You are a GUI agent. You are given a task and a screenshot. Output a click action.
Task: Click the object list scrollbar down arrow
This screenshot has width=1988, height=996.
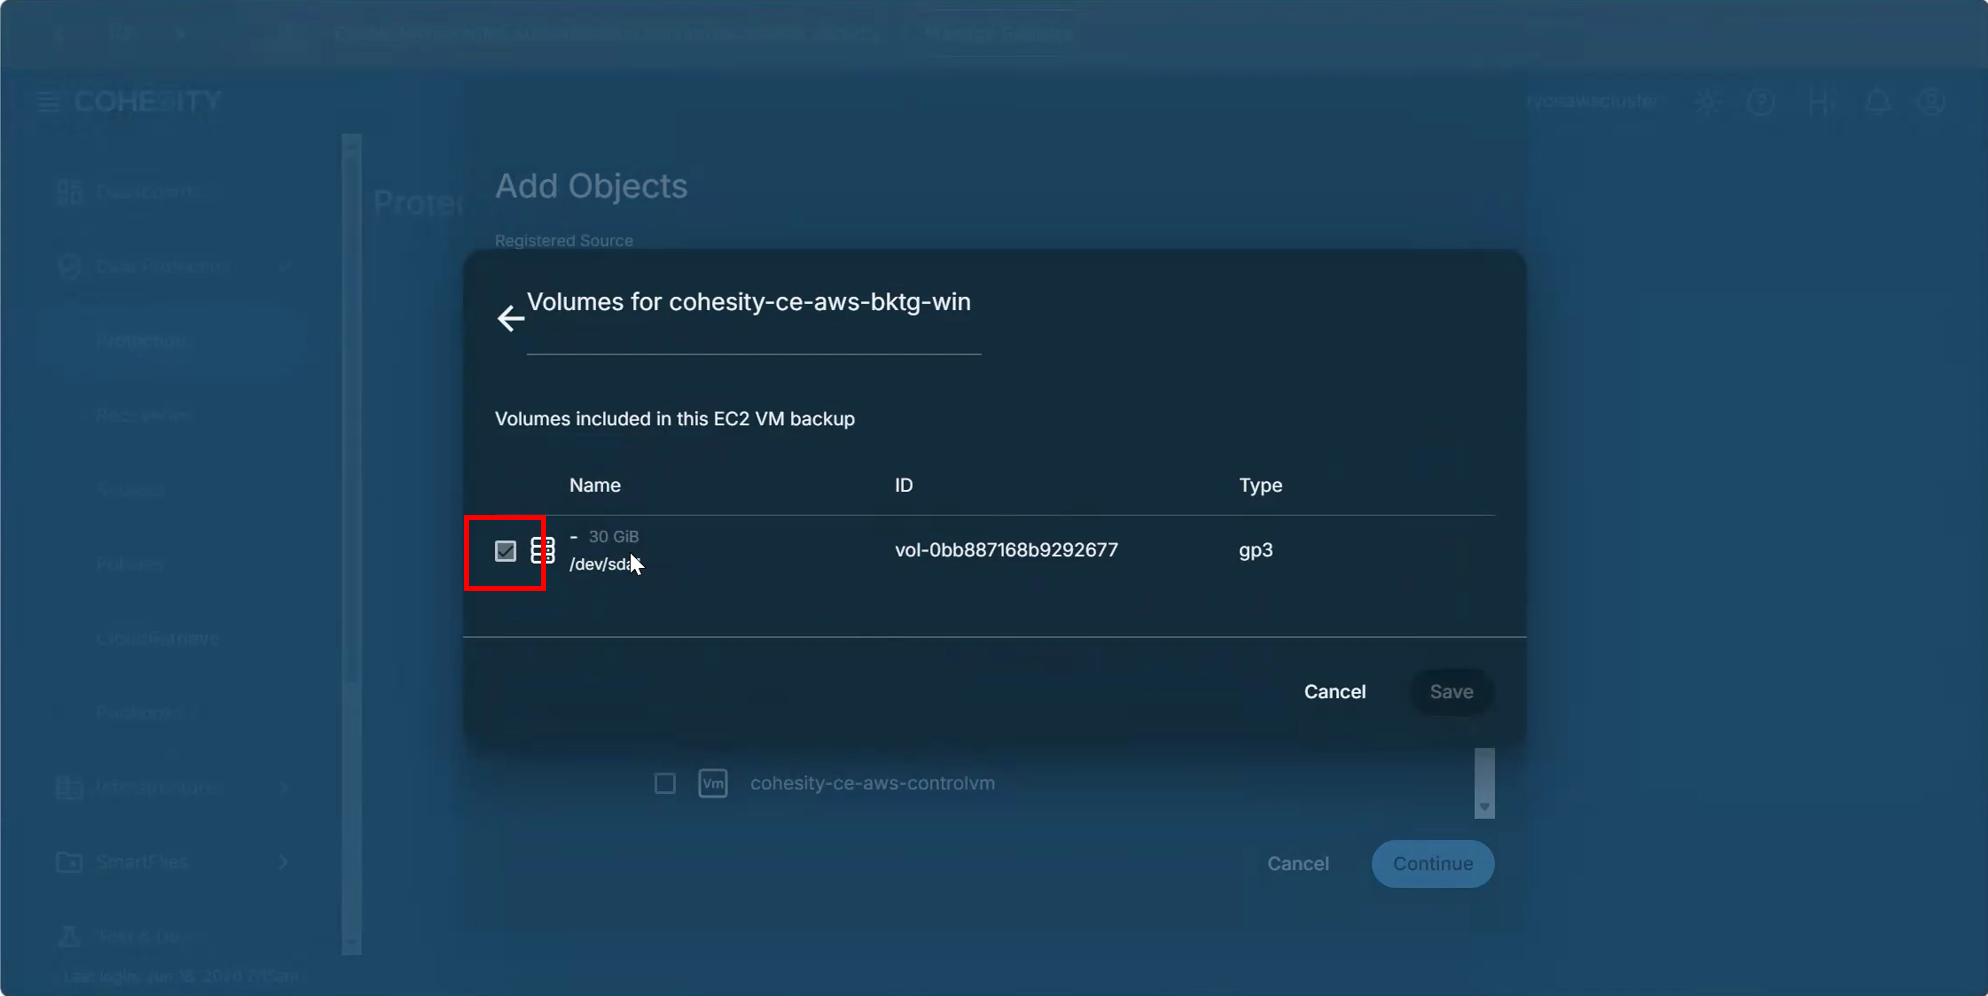pos(1484,807)
